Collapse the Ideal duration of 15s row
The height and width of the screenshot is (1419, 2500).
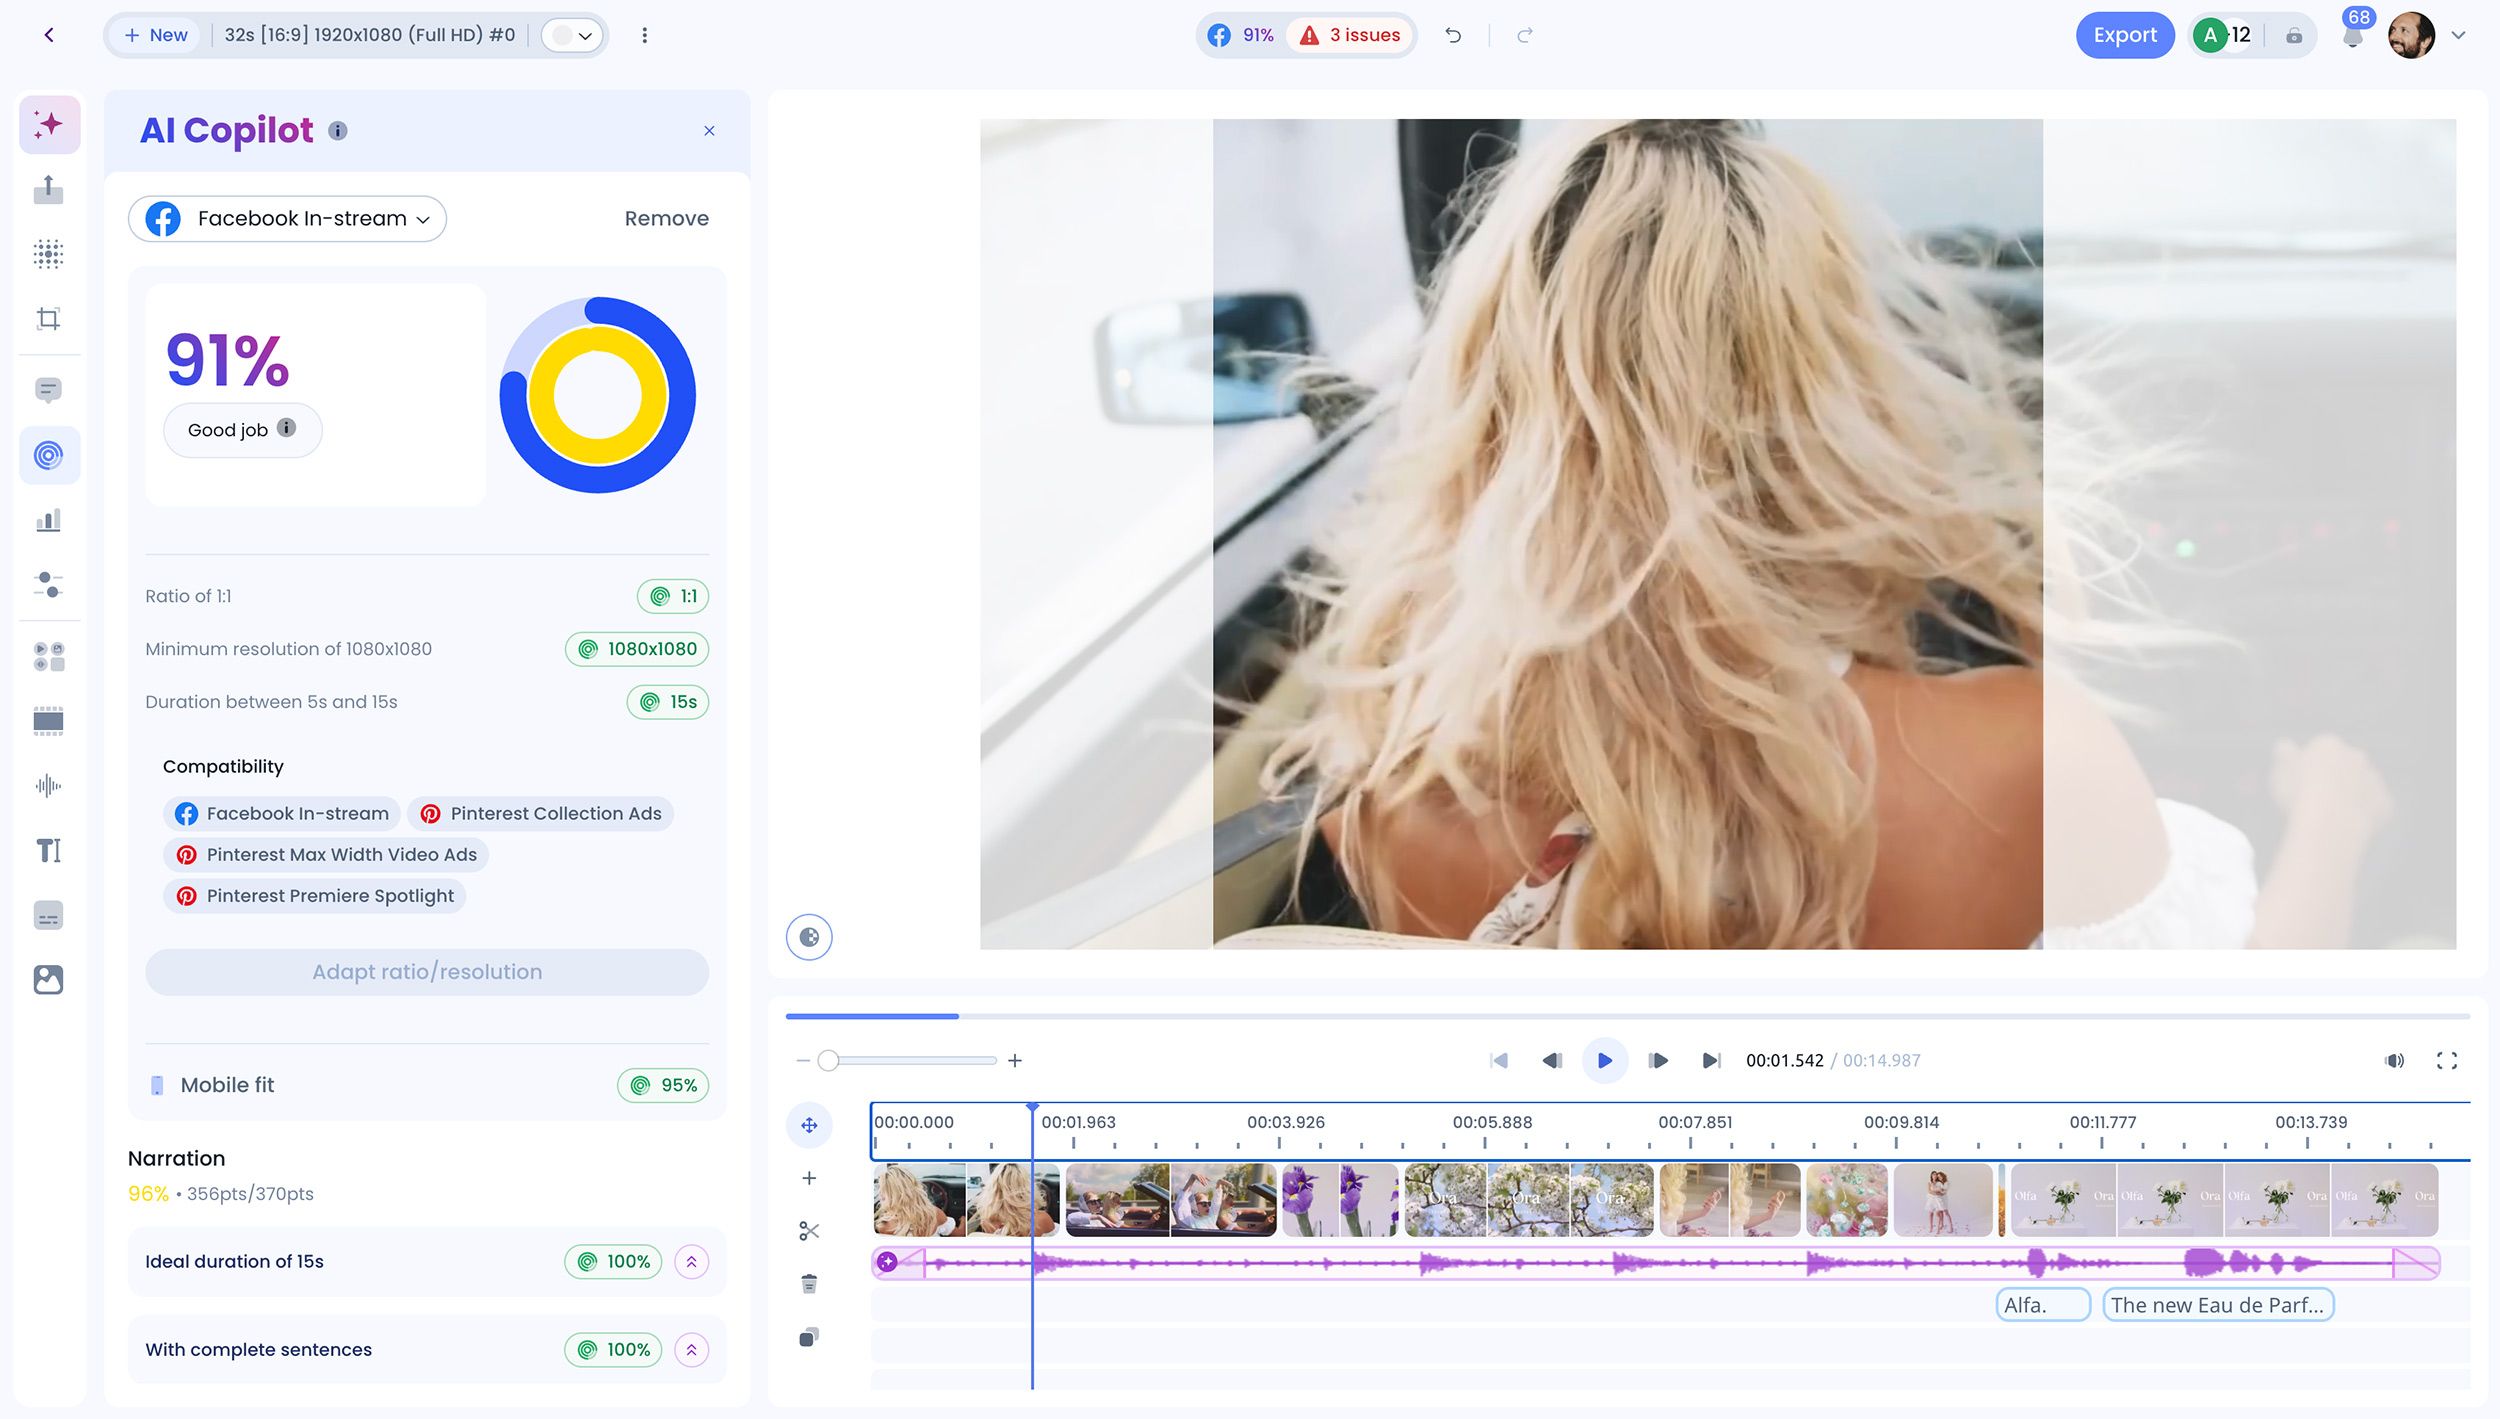[691, 1262]
